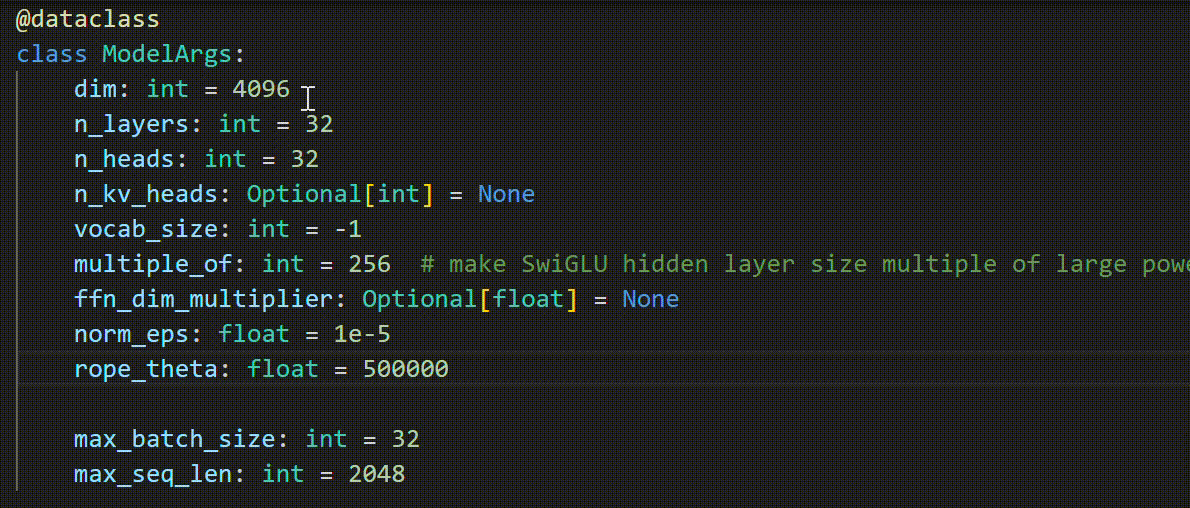Click the SwiGLU comment text
The height and width of the screenshot is (508, 1190).
click(804, 264)
